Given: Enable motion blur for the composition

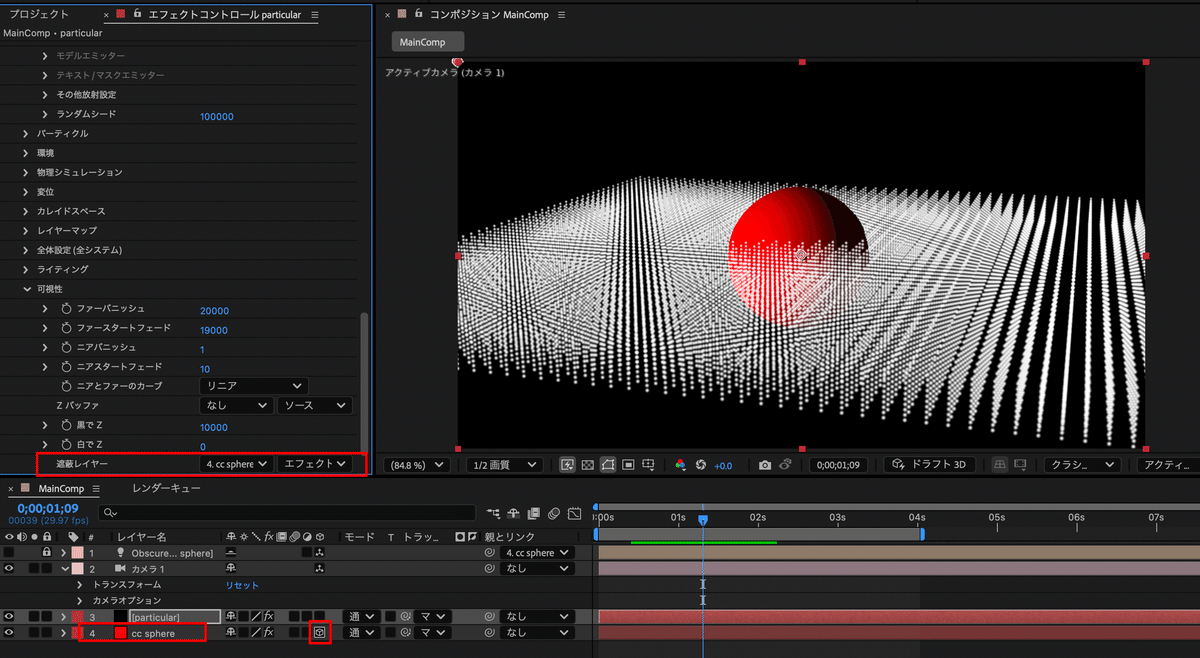Looking at the screenshot, I should 554,513.
